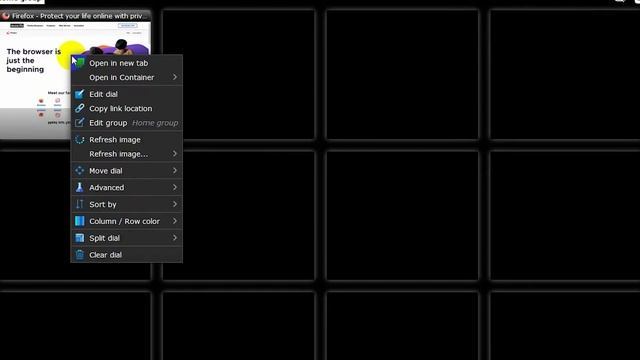Choose Refresh image... entry

coord(127,154)
